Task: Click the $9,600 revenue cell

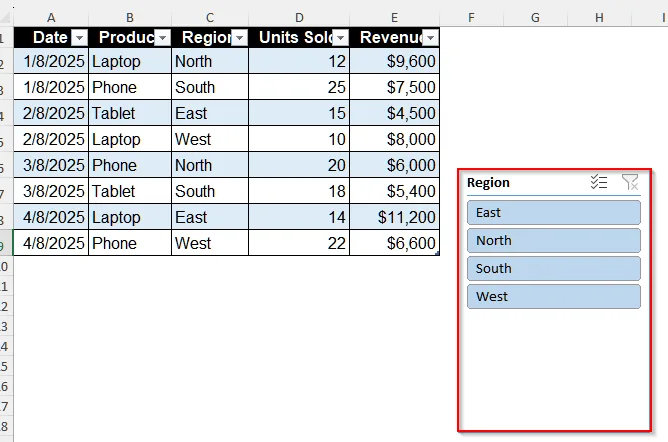Action: pyautogui.click(x=394, y=61)
